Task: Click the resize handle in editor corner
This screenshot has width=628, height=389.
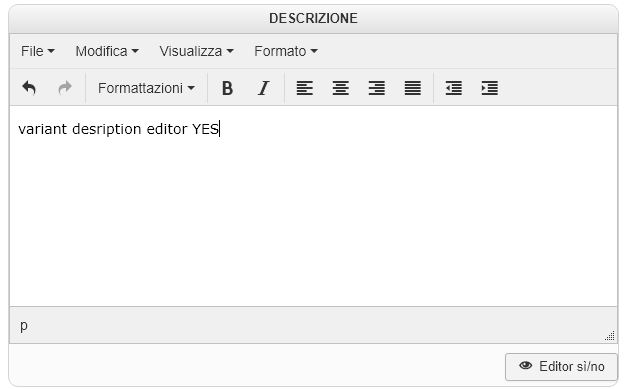Action: [610, 336]
